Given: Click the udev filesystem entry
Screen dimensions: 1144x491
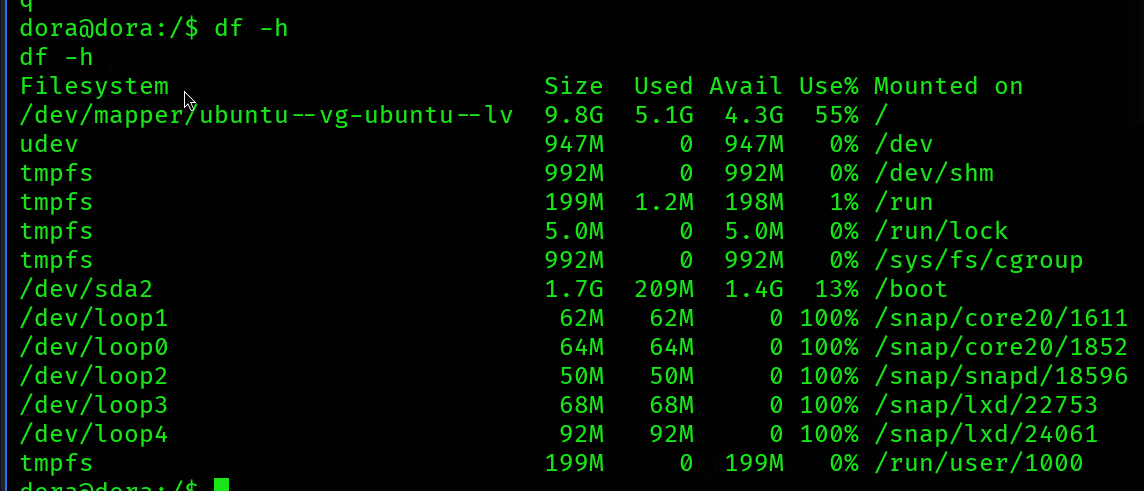Looking at the screenshot, I should (x=49, y=144).
